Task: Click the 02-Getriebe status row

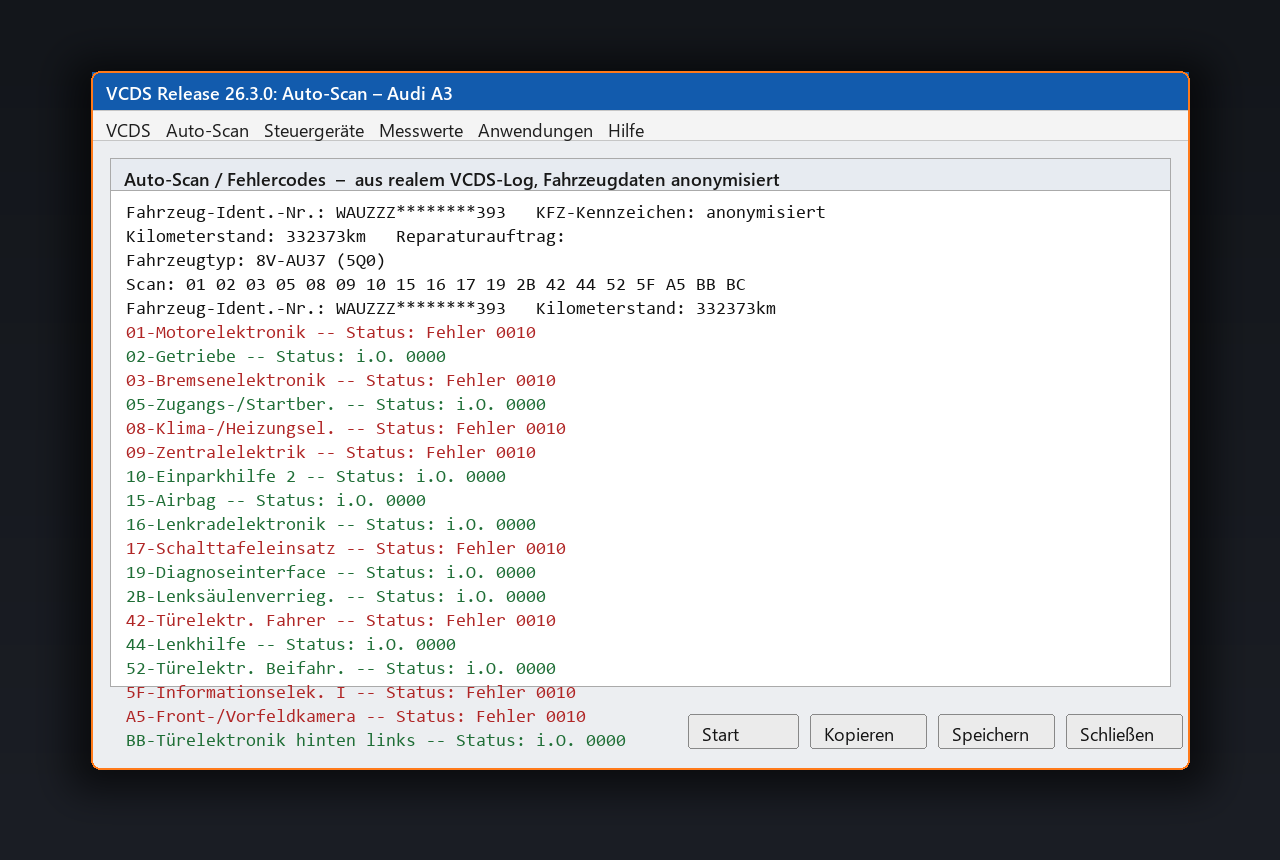Action: [x=286, y=356]
